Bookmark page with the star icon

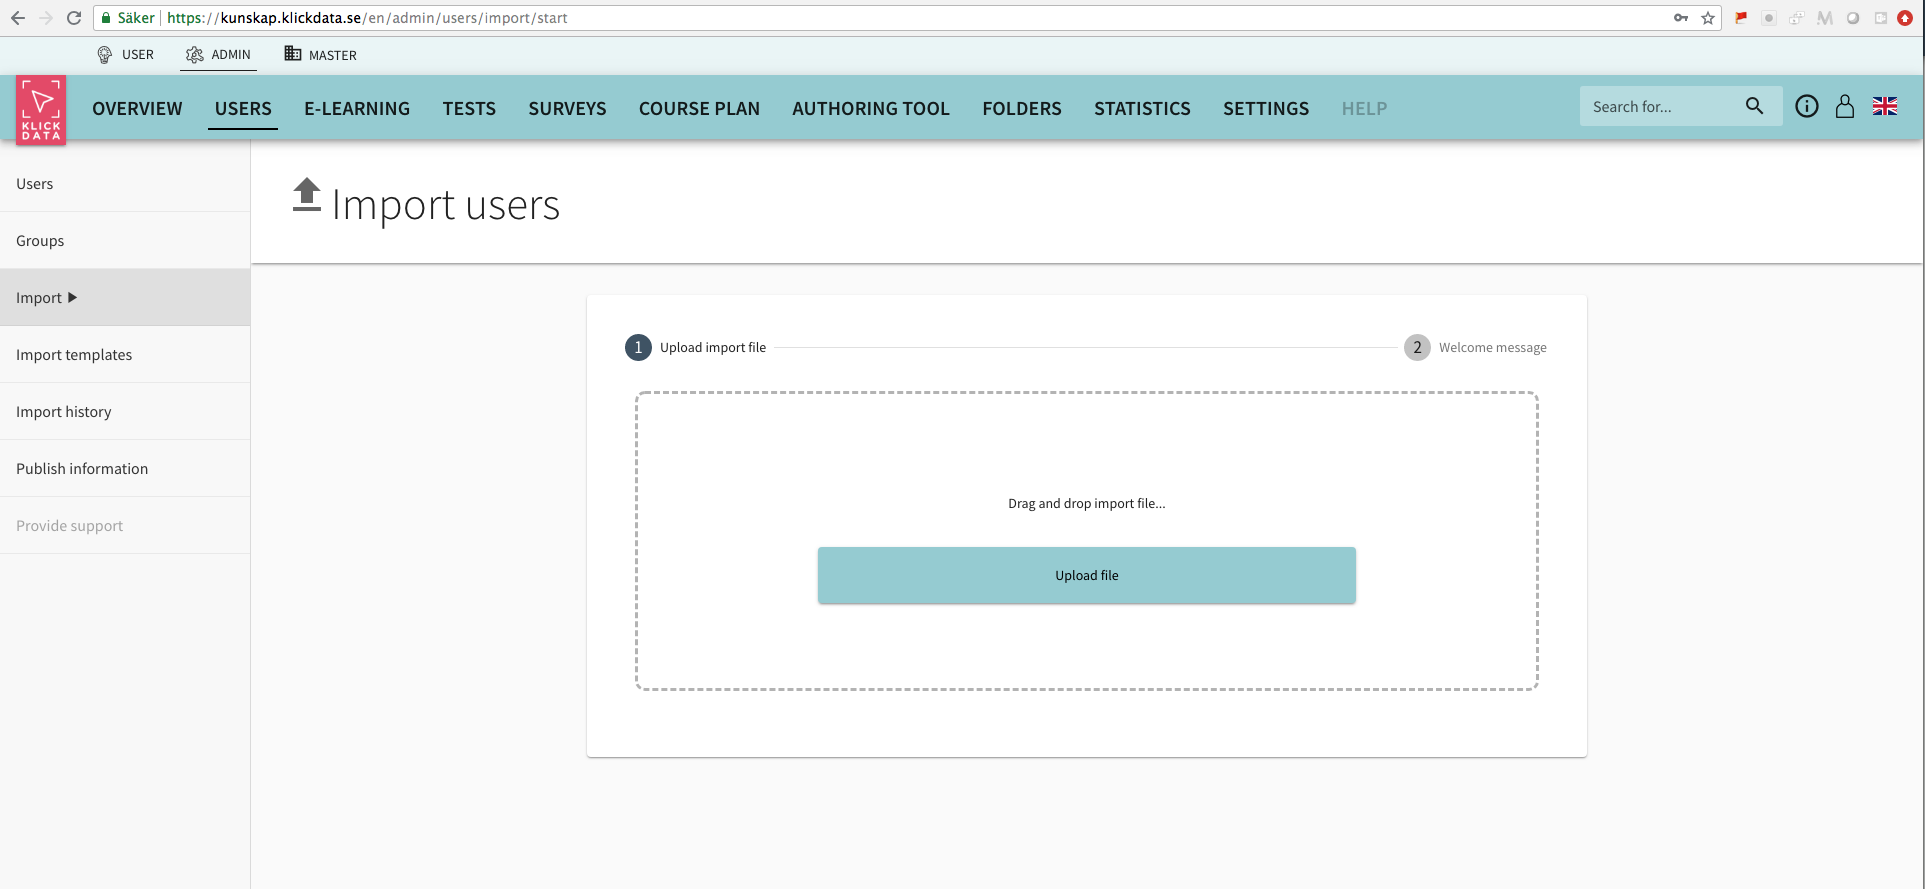[x=1708, y=18]
